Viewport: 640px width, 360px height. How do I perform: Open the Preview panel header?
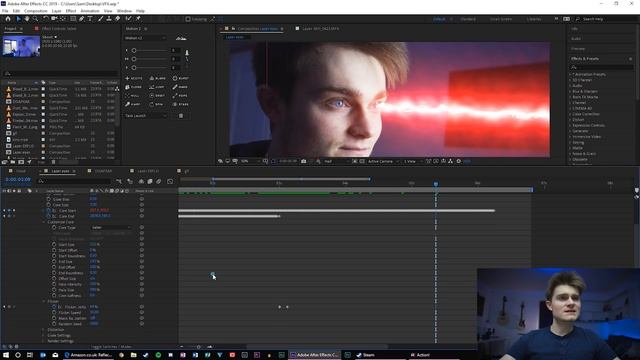pyautogui.click(x=578, y=49)
